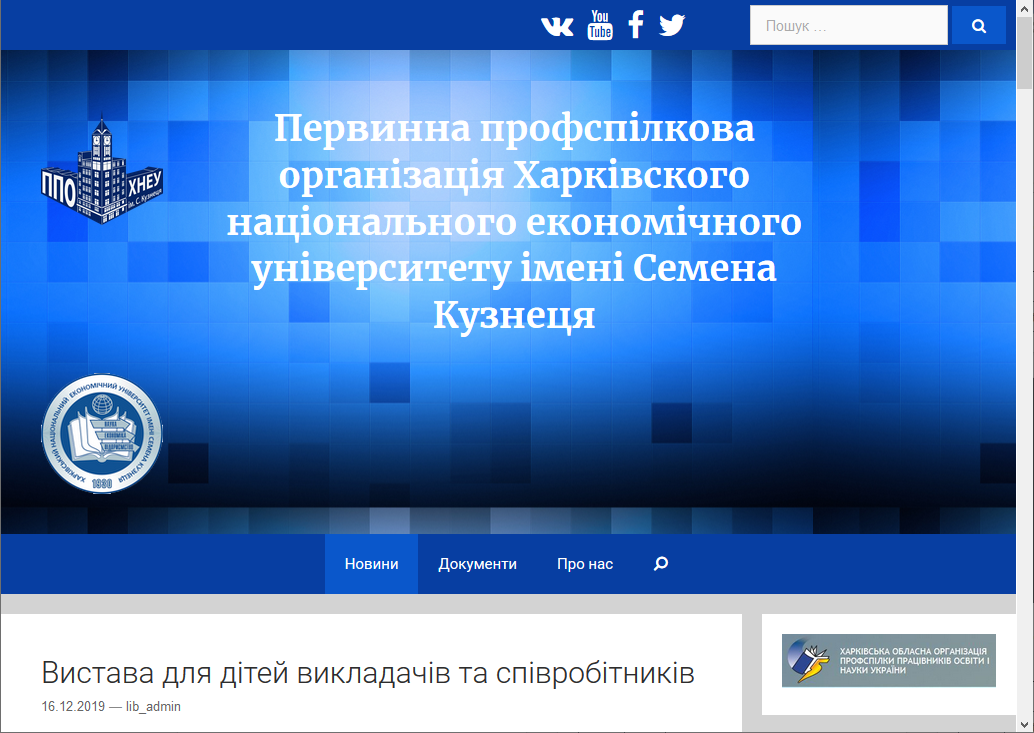Click the 16.12.2019 post date link

[73, 707]
